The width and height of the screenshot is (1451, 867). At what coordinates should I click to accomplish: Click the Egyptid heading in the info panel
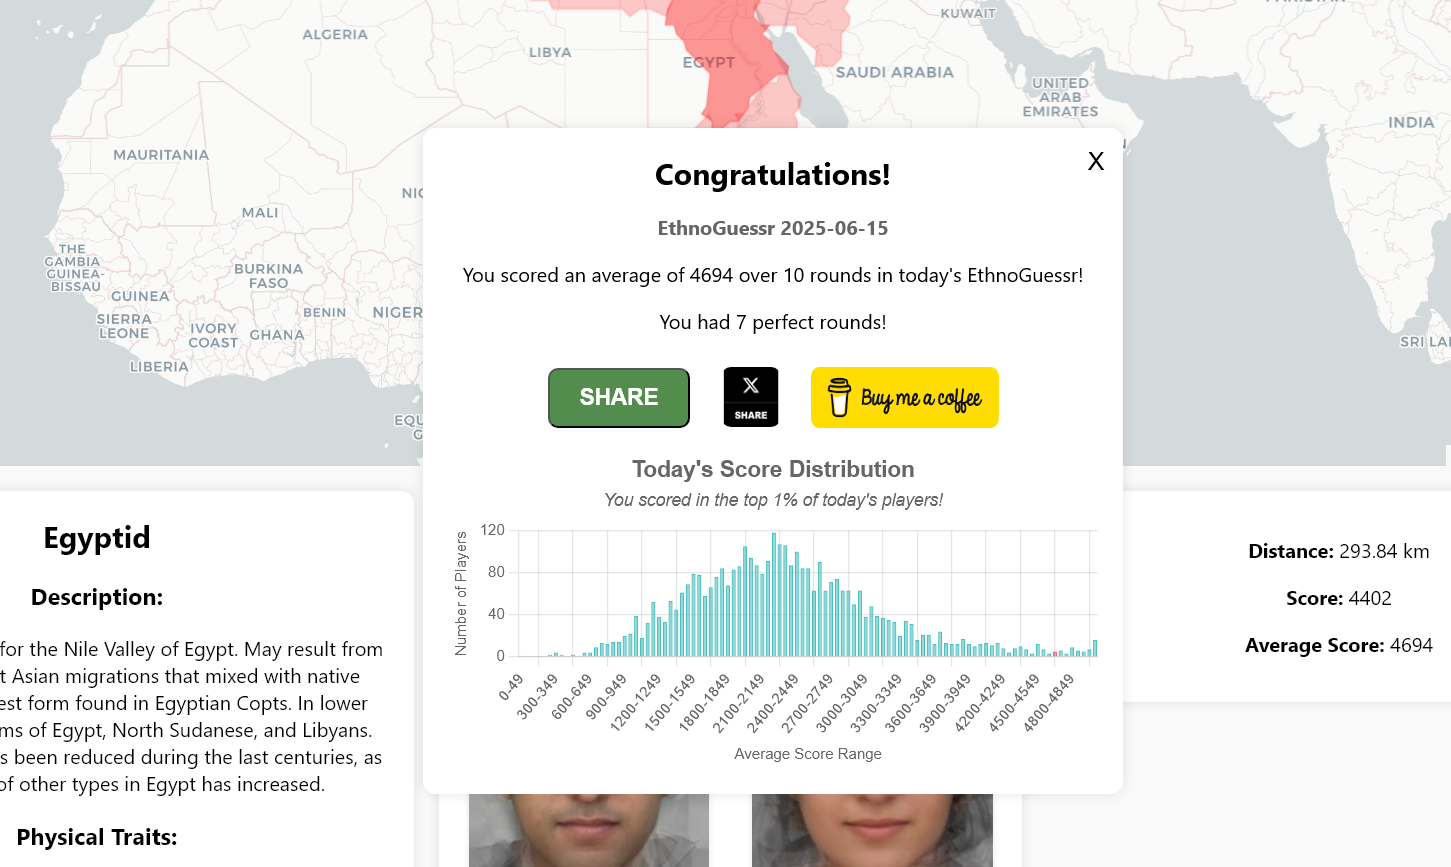pos(97,538)
